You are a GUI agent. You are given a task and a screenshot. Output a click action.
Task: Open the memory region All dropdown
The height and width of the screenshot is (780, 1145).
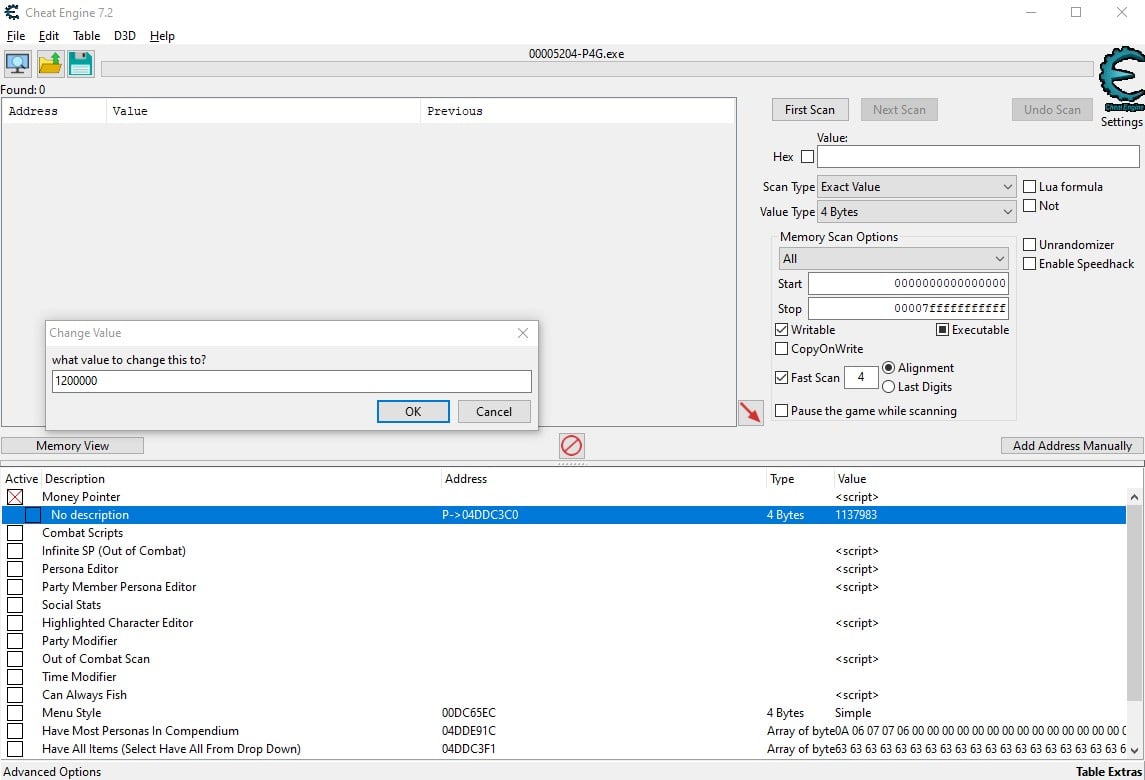(x=894, y=259)
